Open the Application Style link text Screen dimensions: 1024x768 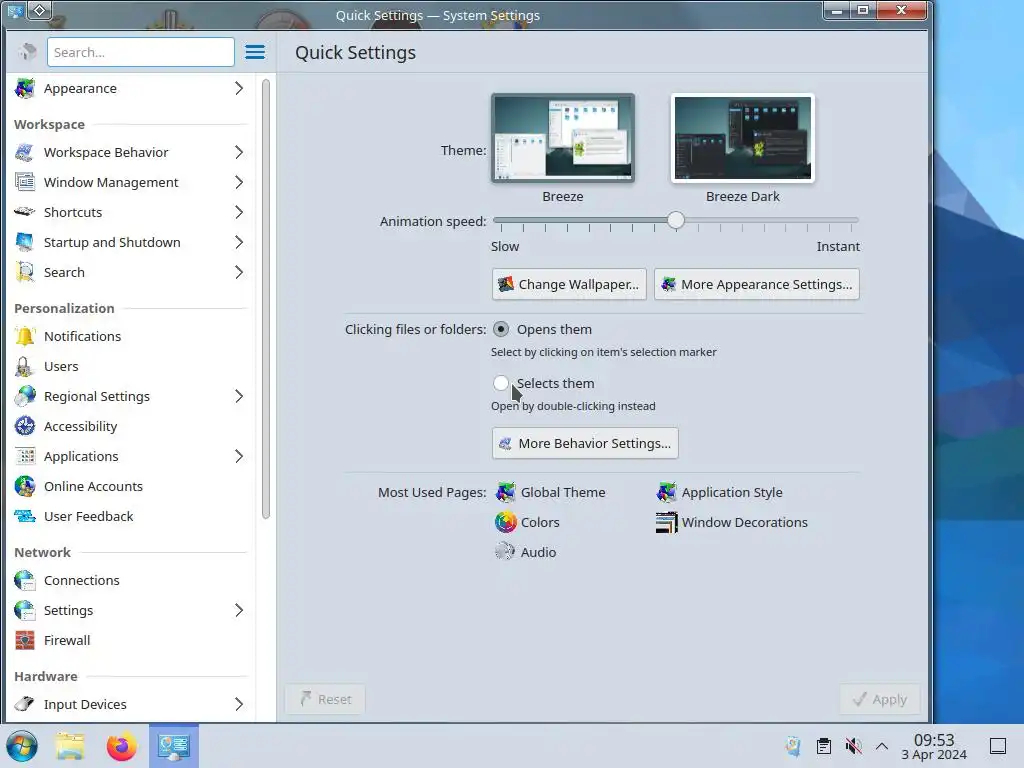732,492
